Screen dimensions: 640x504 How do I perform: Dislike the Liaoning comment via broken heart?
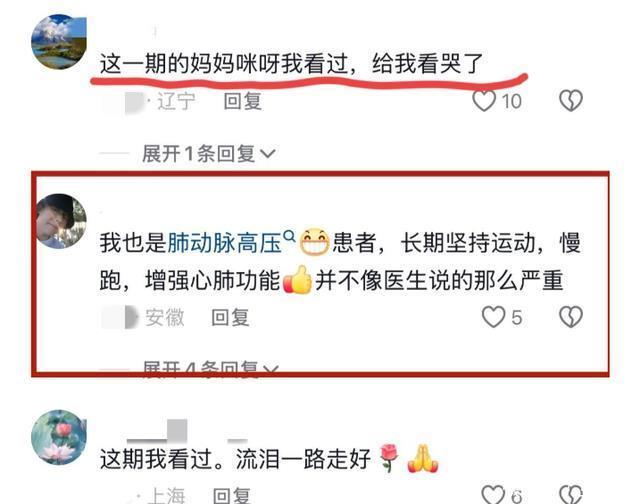click(x=570, y=100)
